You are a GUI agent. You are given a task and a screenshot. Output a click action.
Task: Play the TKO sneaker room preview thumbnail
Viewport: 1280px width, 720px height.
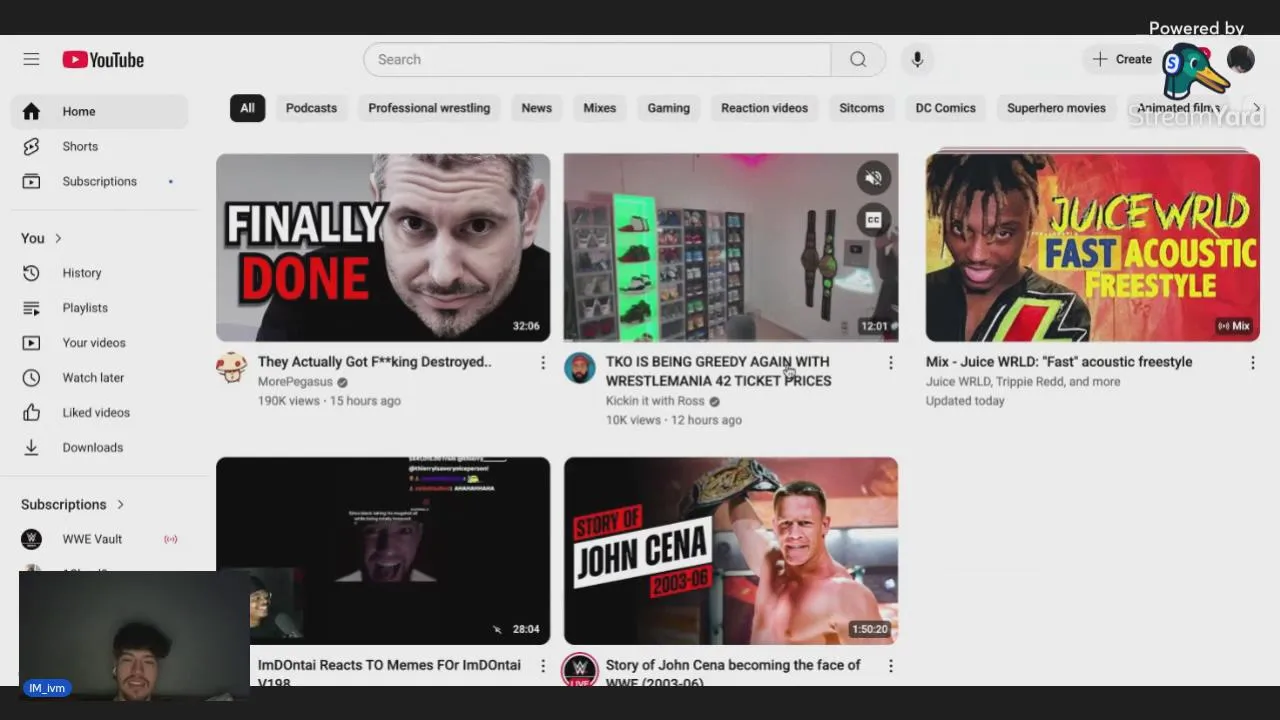tap(731, 248)
